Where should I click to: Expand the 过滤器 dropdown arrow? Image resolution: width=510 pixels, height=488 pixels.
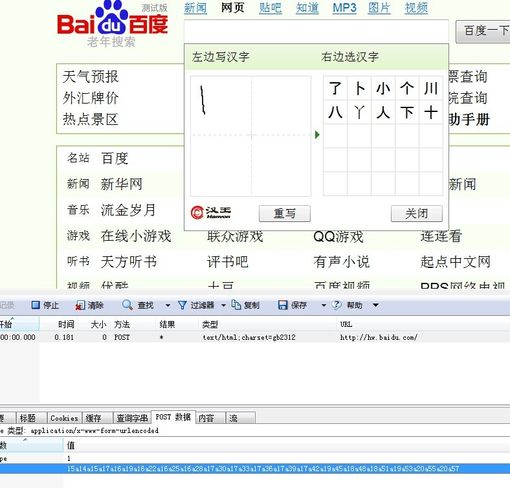[223, 305]
